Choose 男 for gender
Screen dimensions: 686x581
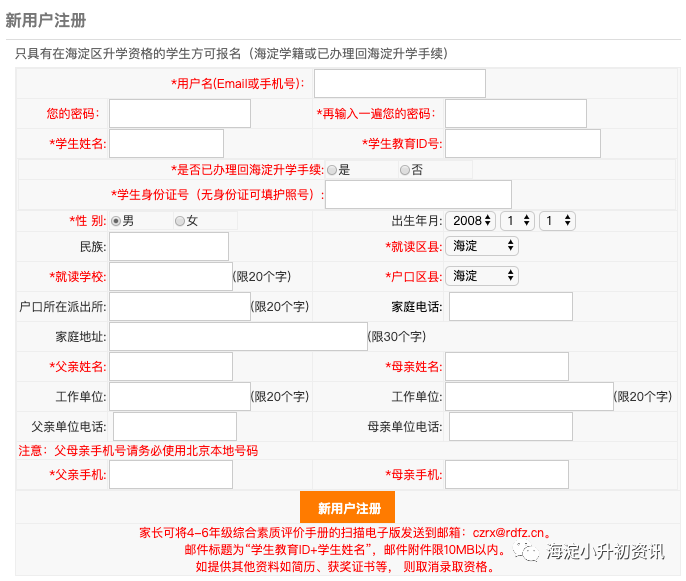(116, 221)
